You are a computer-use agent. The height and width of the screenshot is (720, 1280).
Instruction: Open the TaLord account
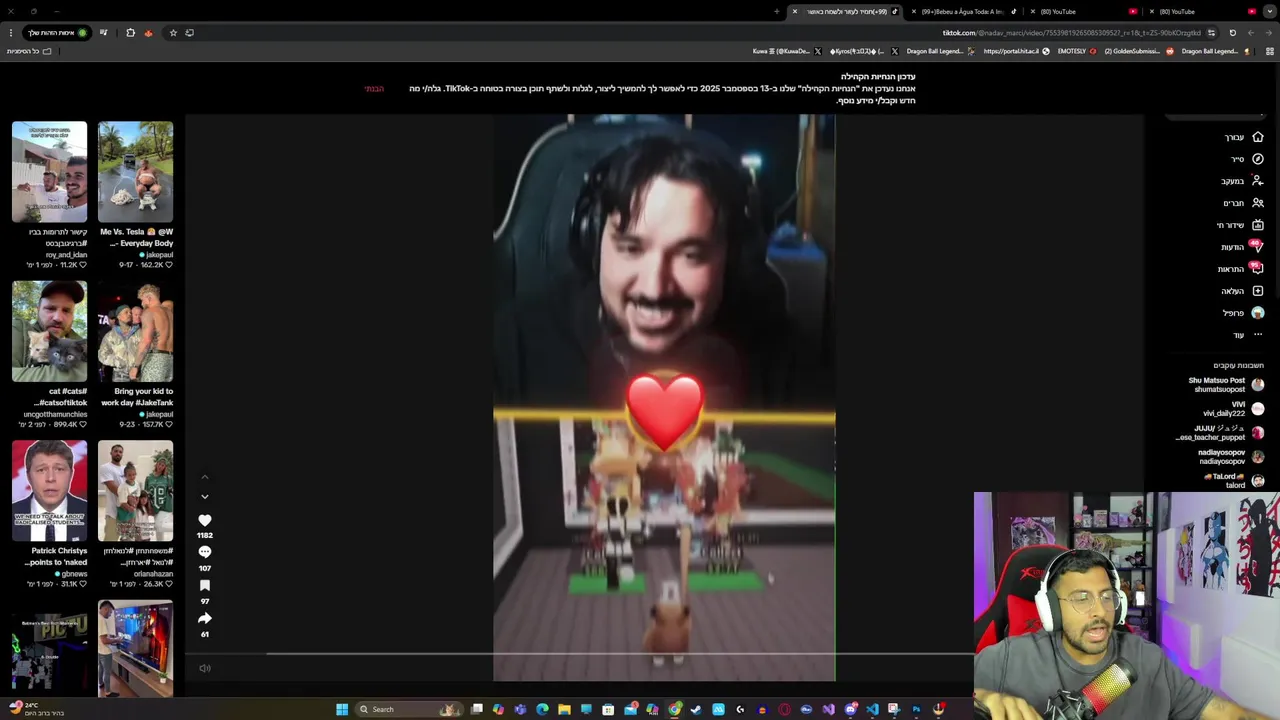[1233, 481]
